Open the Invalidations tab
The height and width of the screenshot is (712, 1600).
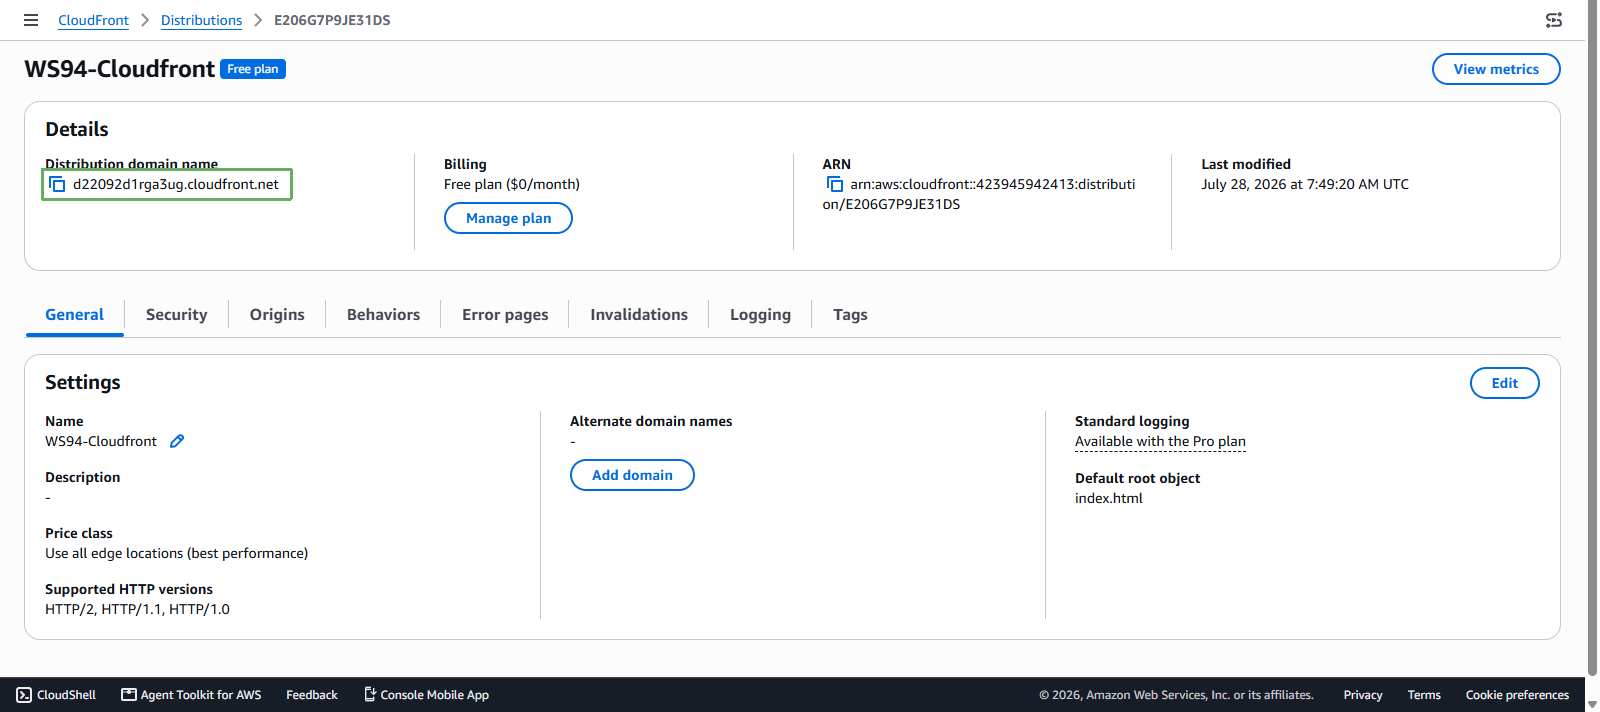coord(639,315)
